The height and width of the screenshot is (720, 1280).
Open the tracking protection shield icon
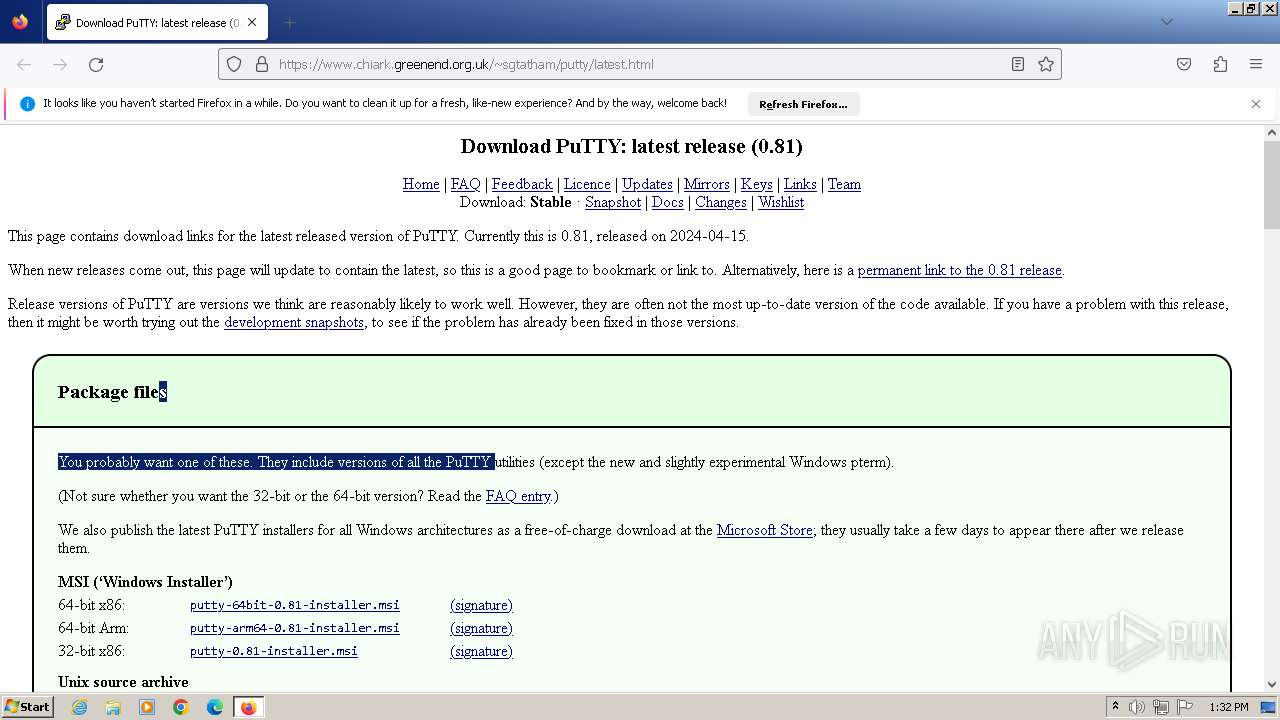click(234, 64)
